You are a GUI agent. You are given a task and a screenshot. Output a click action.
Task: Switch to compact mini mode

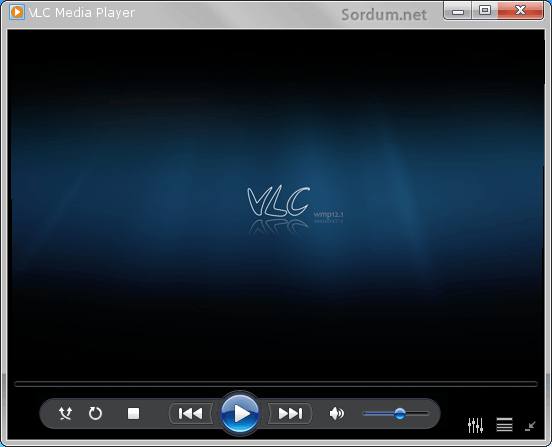[x=530, y=426]
